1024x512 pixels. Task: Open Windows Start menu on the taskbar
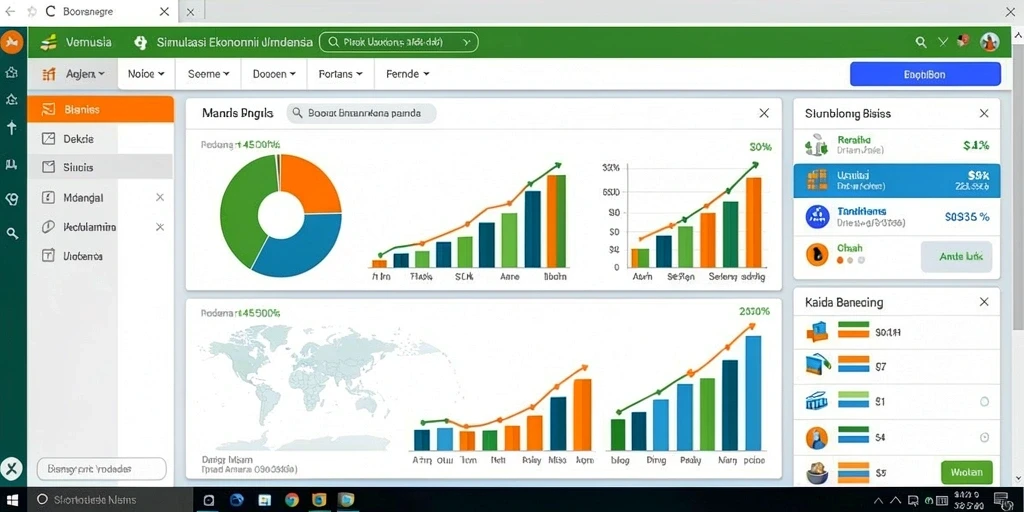[x=12, y=500]
